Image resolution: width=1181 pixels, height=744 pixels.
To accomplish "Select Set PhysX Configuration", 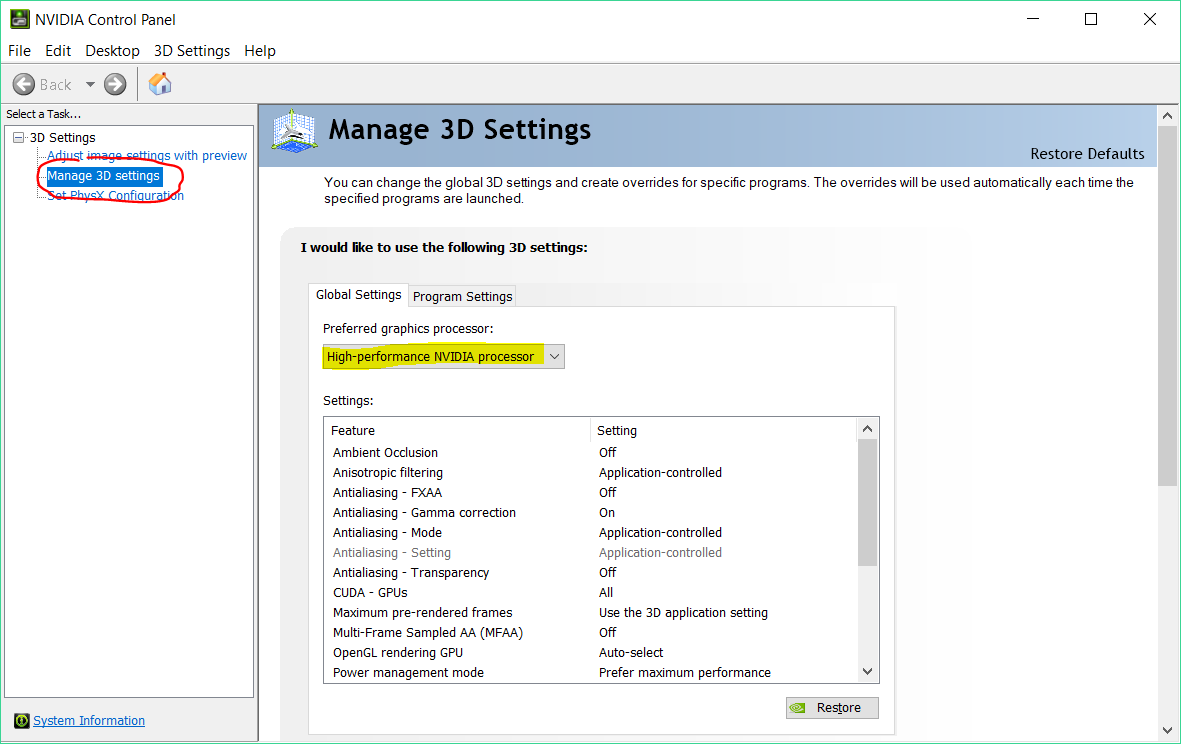I will tap(115, 196).
